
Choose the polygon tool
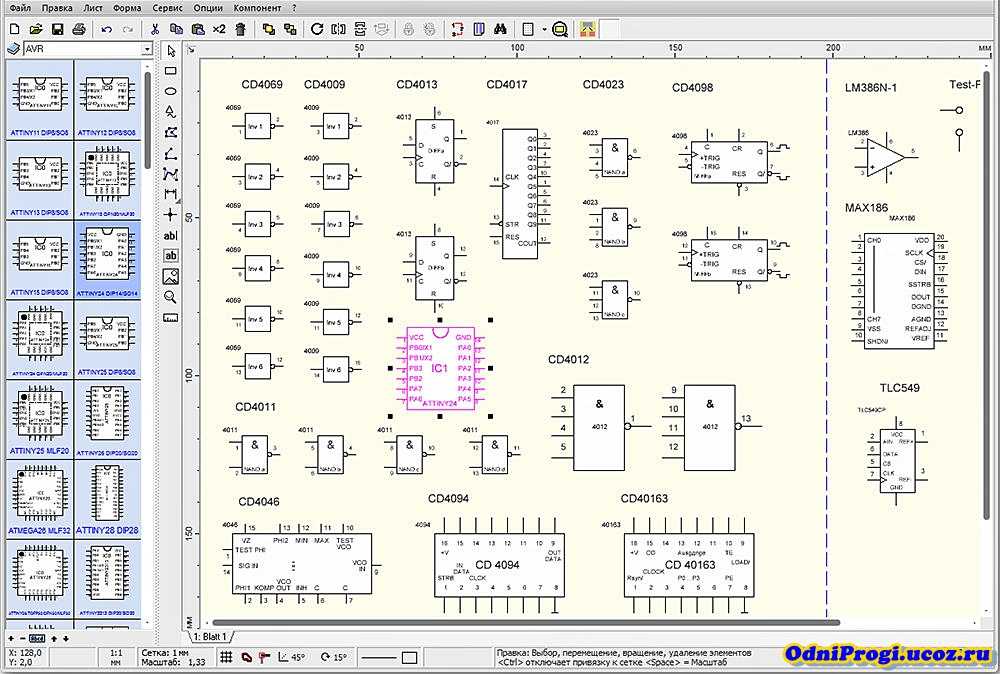point(170,133)
